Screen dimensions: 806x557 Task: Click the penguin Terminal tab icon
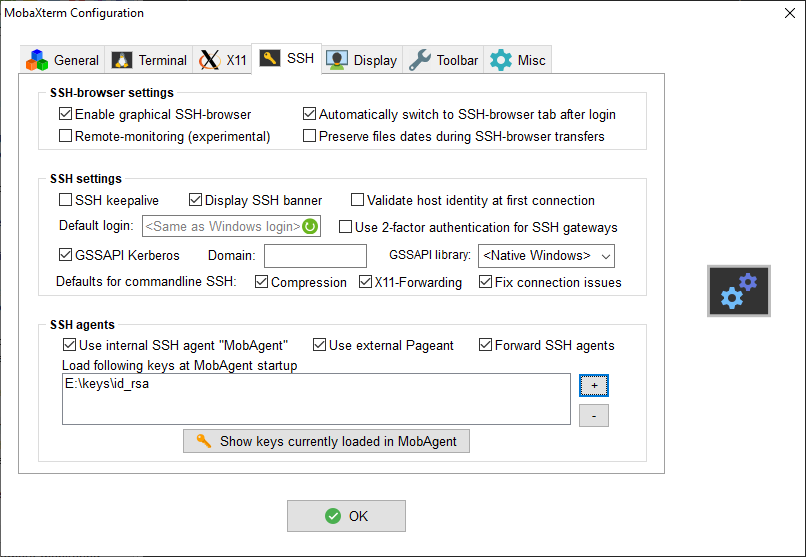122,60
